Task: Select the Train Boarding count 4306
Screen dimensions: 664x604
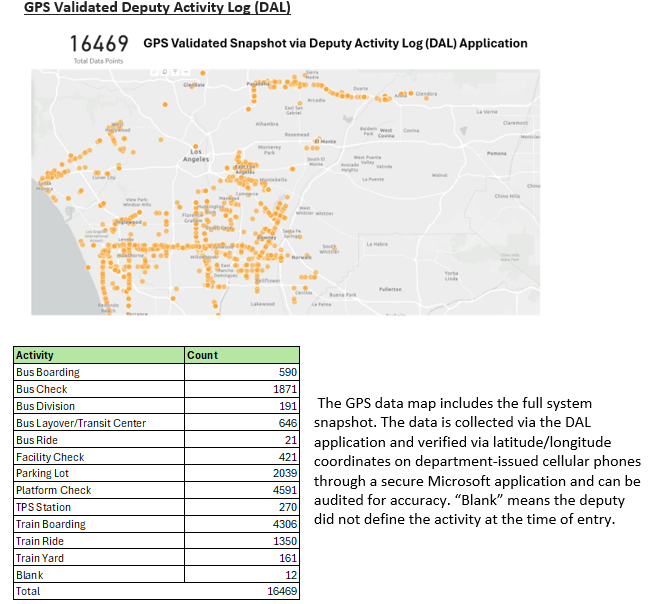Action: coord(287,524)
